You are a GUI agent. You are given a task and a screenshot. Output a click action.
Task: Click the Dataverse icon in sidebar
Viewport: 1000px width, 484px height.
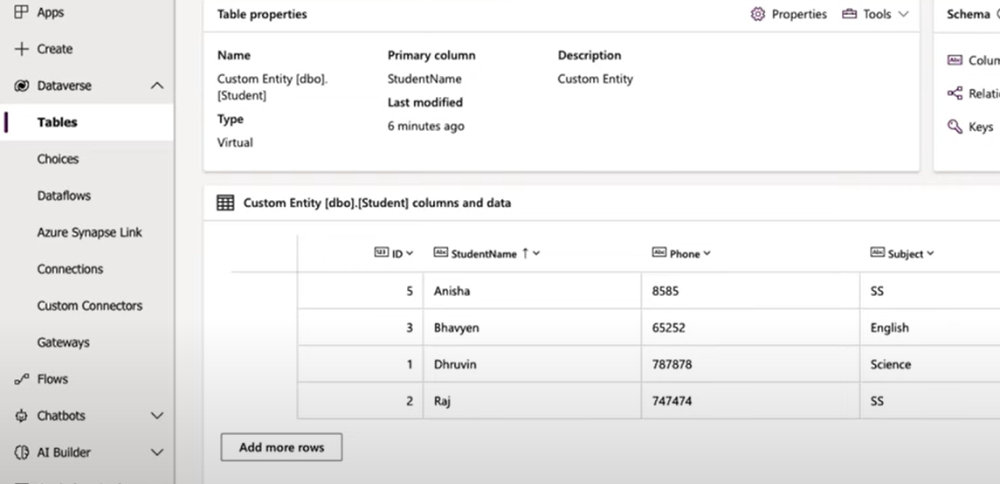pyautogui.click(x=22, y=85)
